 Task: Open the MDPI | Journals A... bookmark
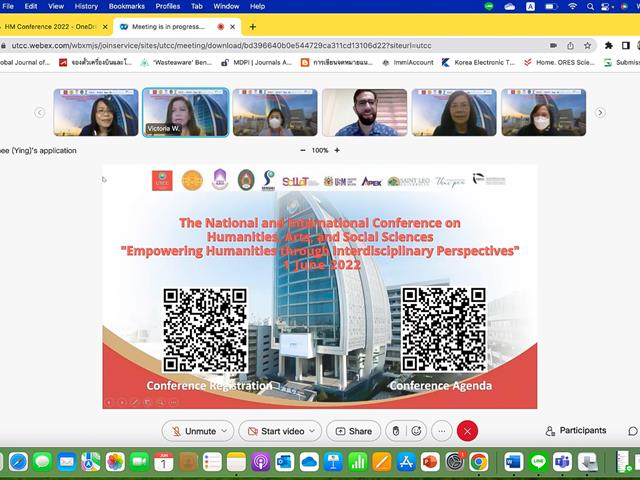[256, 62]
